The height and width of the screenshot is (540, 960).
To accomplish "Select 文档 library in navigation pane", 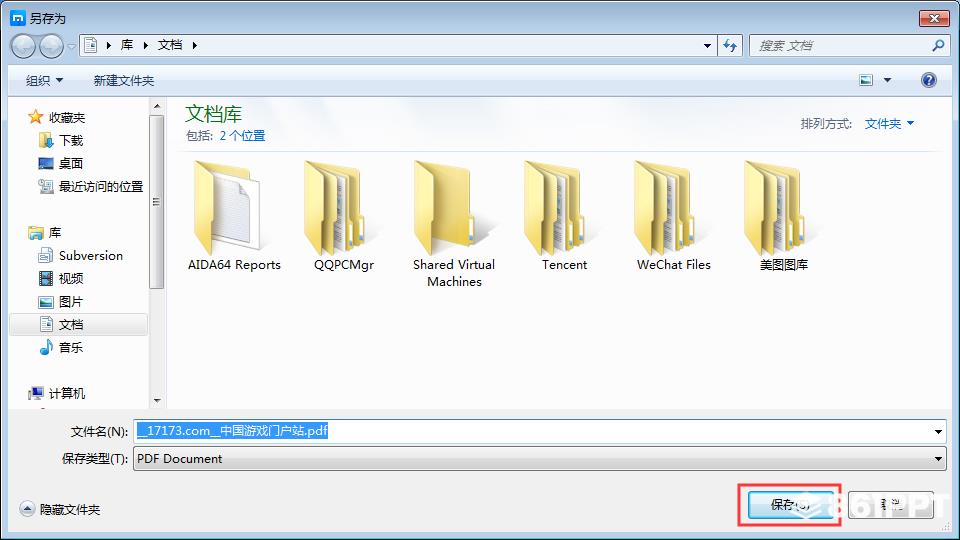I will click(78, 324).
